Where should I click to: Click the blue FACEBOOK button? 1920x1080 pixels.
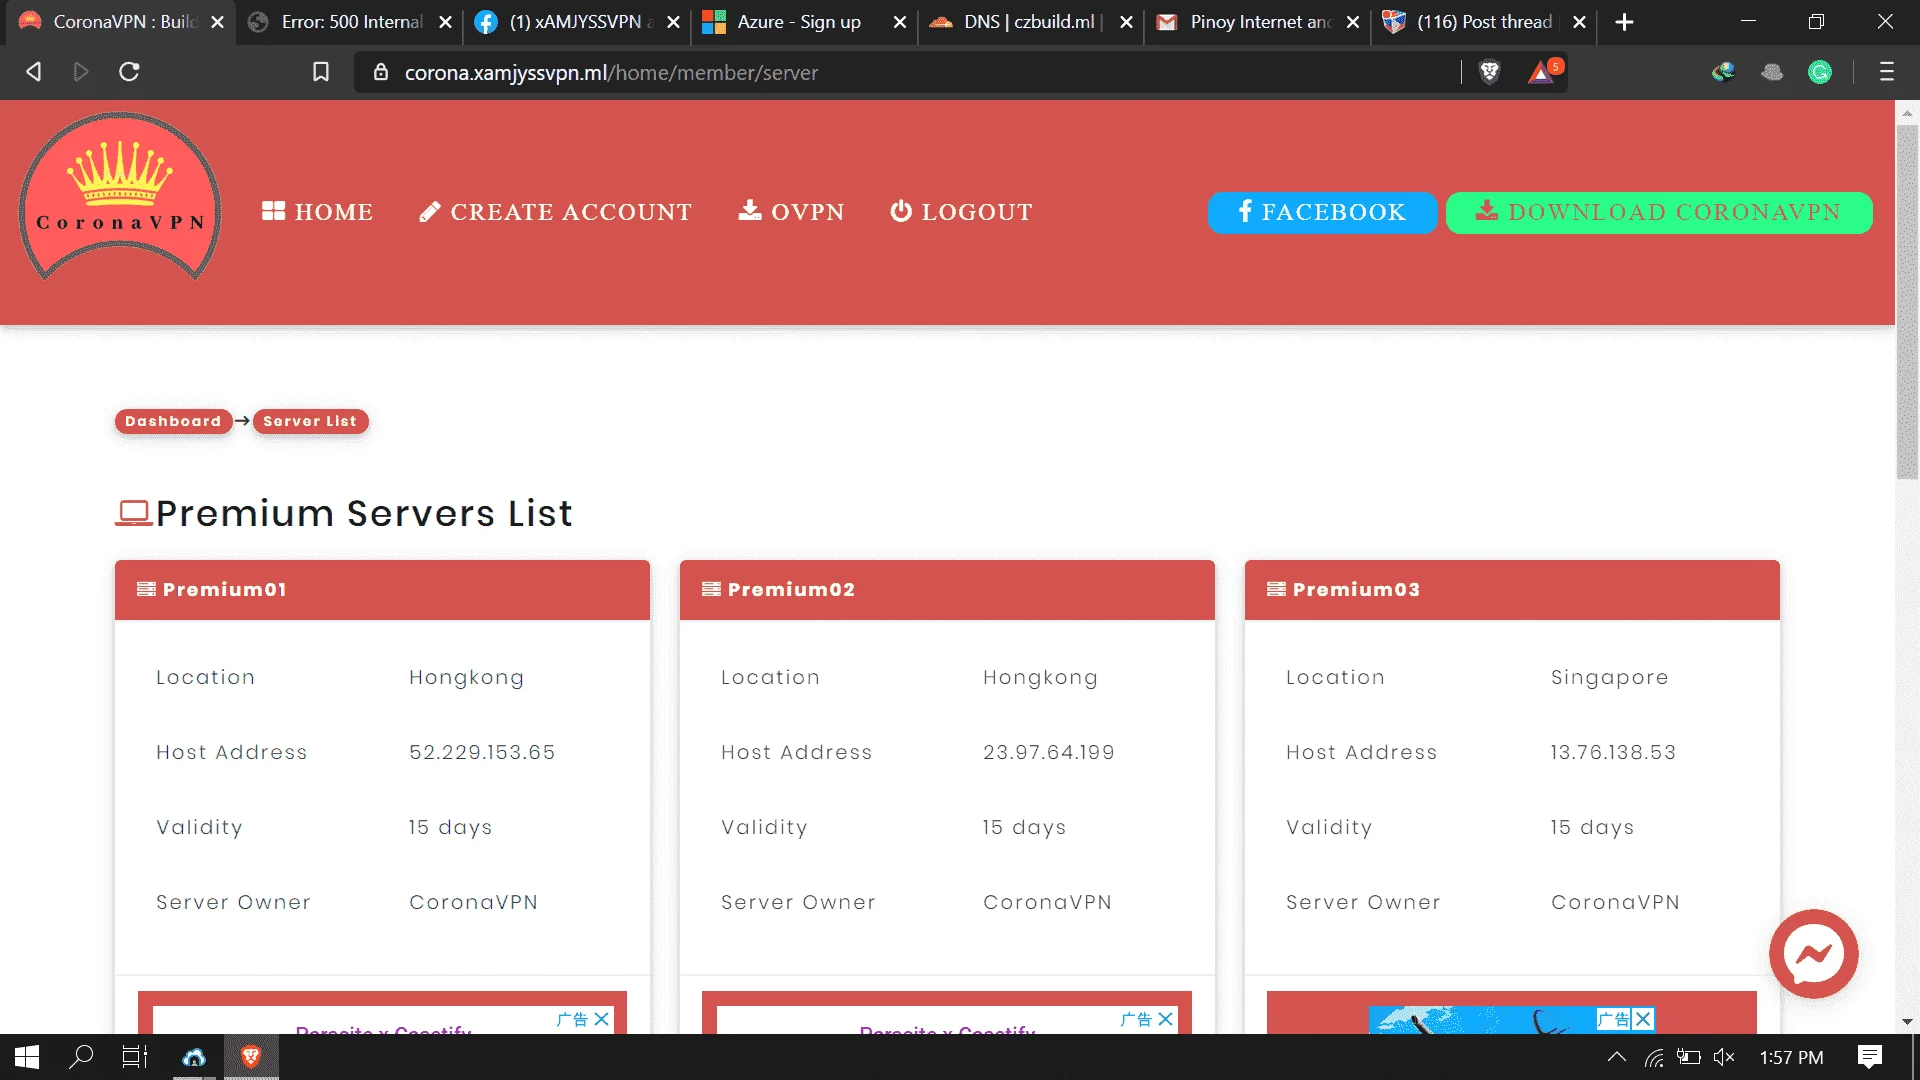coord(1322,213)
